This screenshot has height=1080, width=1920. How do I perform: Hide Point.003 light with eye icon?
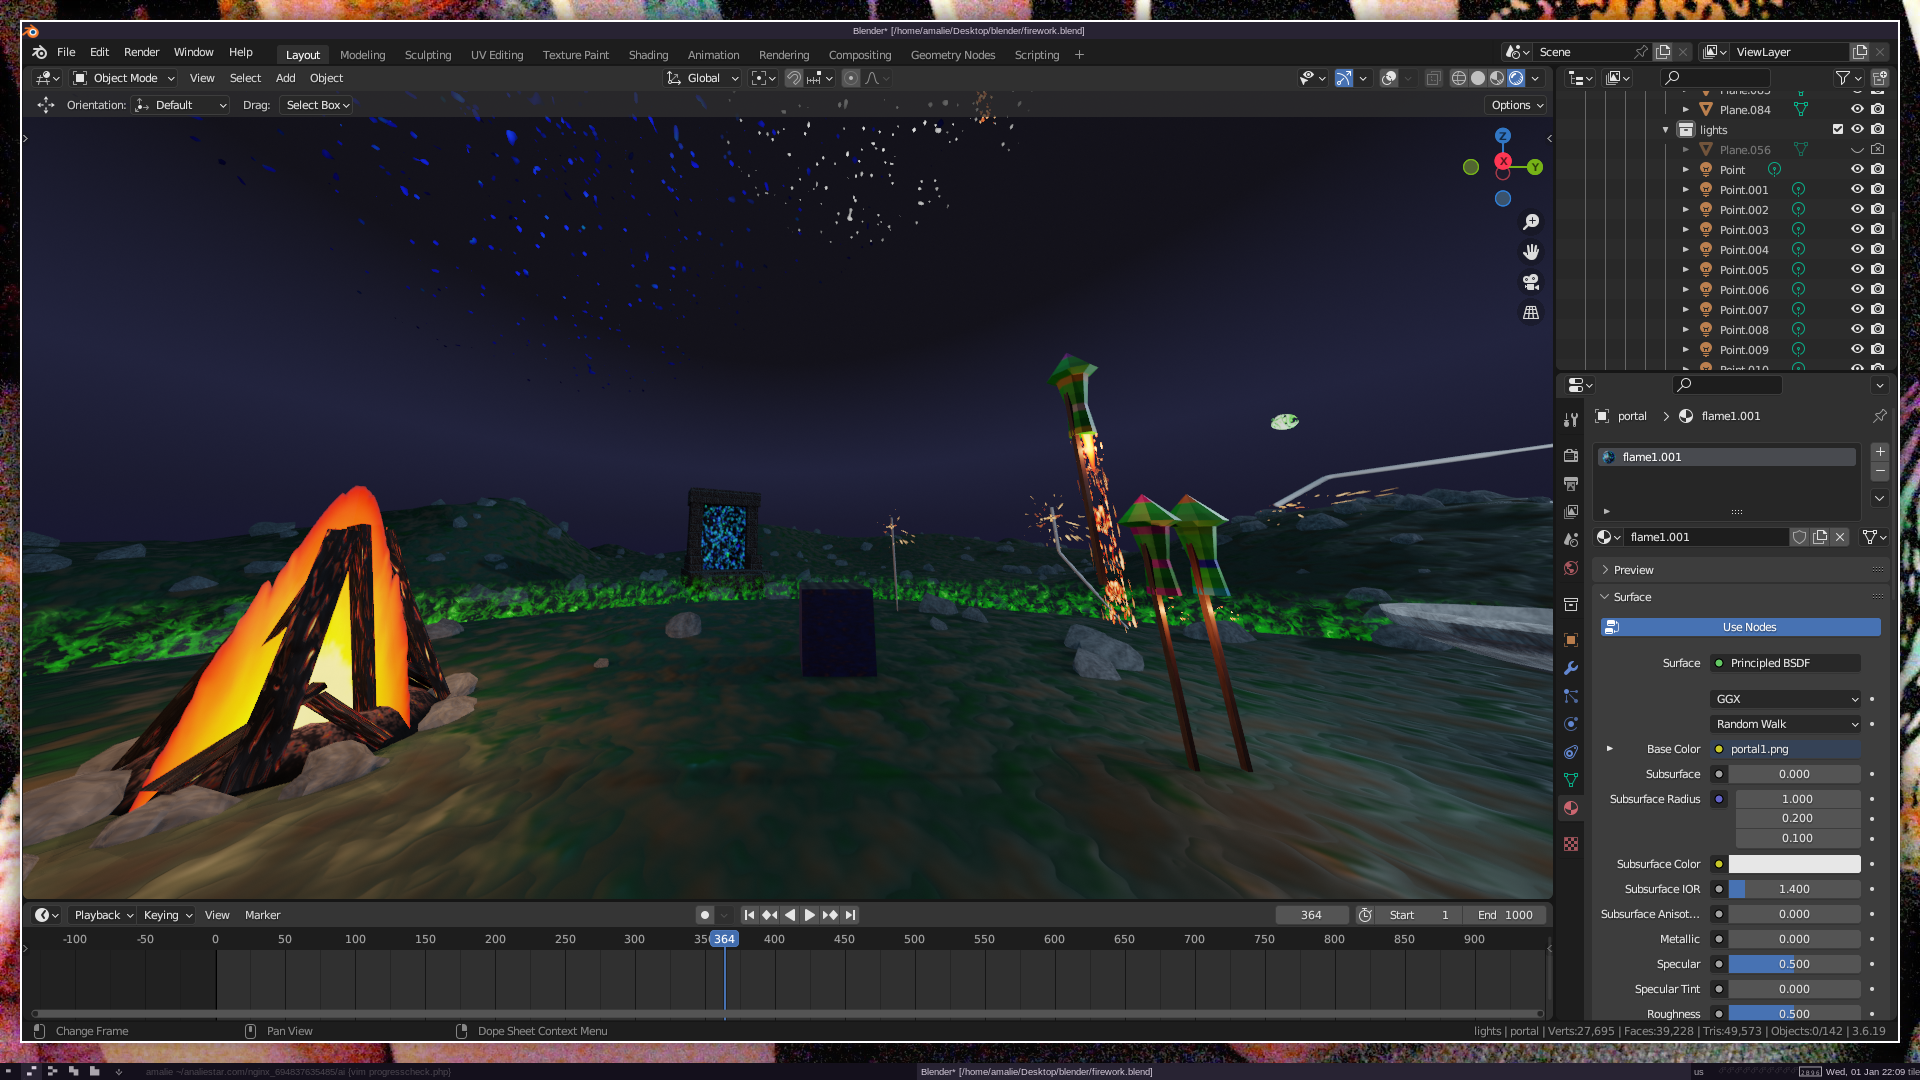[1857, 230]
